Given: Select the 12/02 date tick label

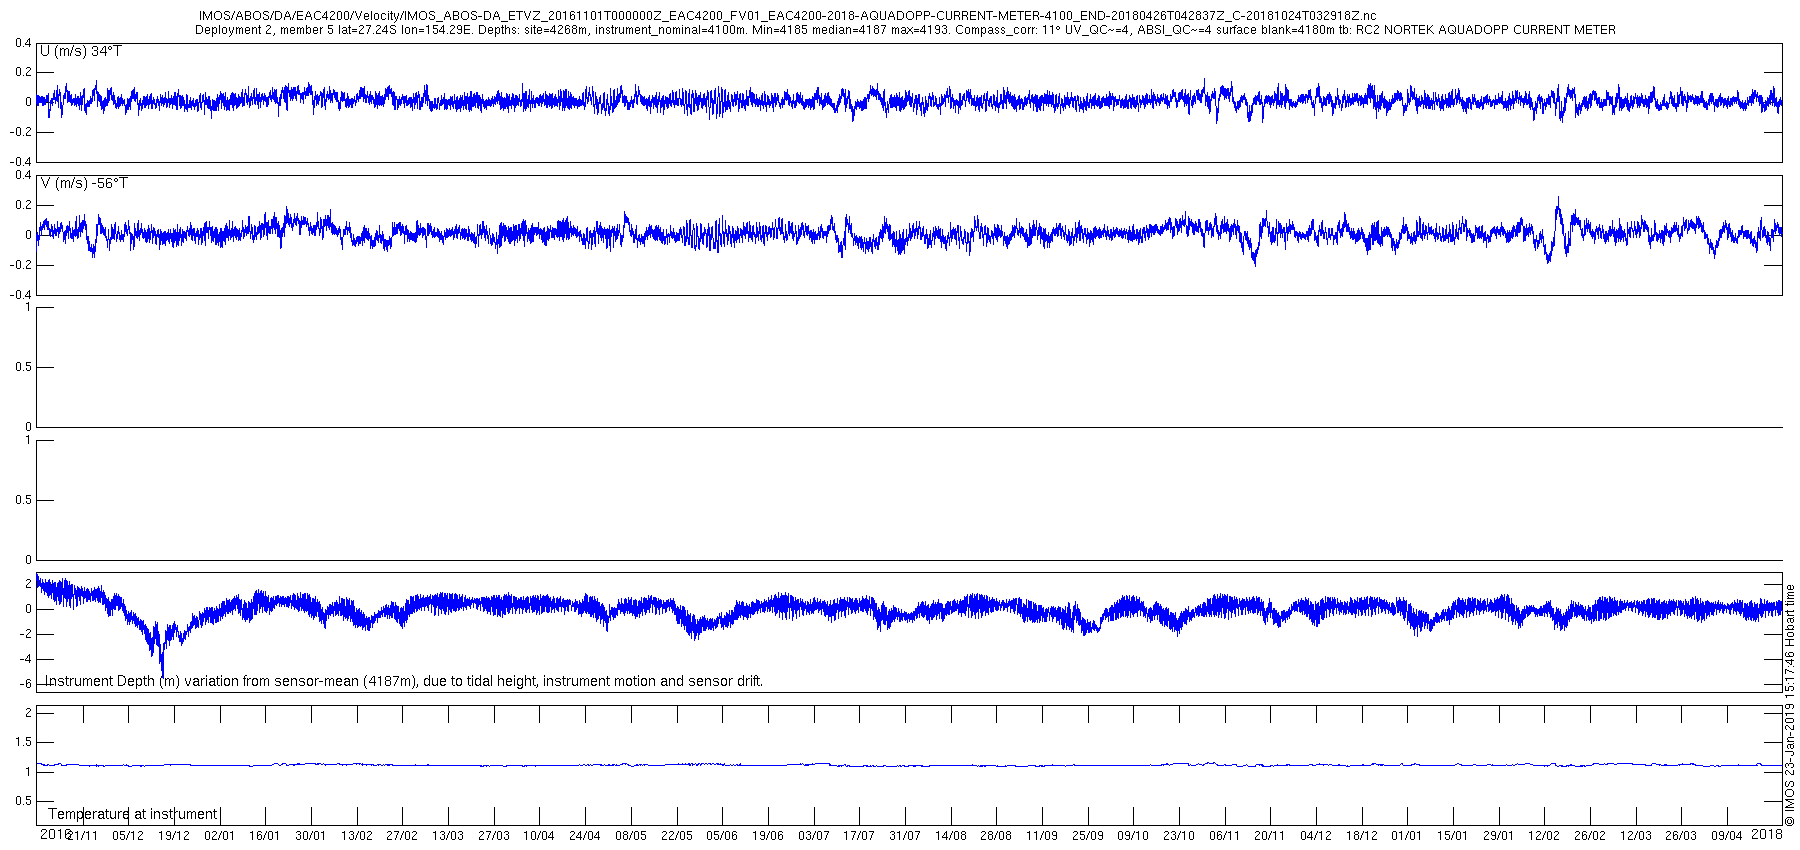Looking at the screenshot, I should (1544, 835).
